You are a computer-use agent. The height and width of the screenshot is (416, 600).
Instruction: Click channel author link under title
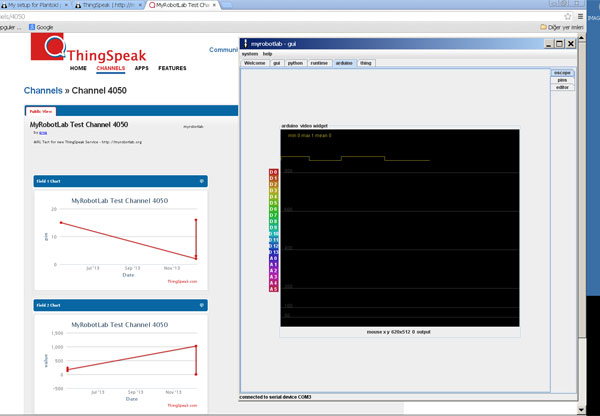[43, 133]
